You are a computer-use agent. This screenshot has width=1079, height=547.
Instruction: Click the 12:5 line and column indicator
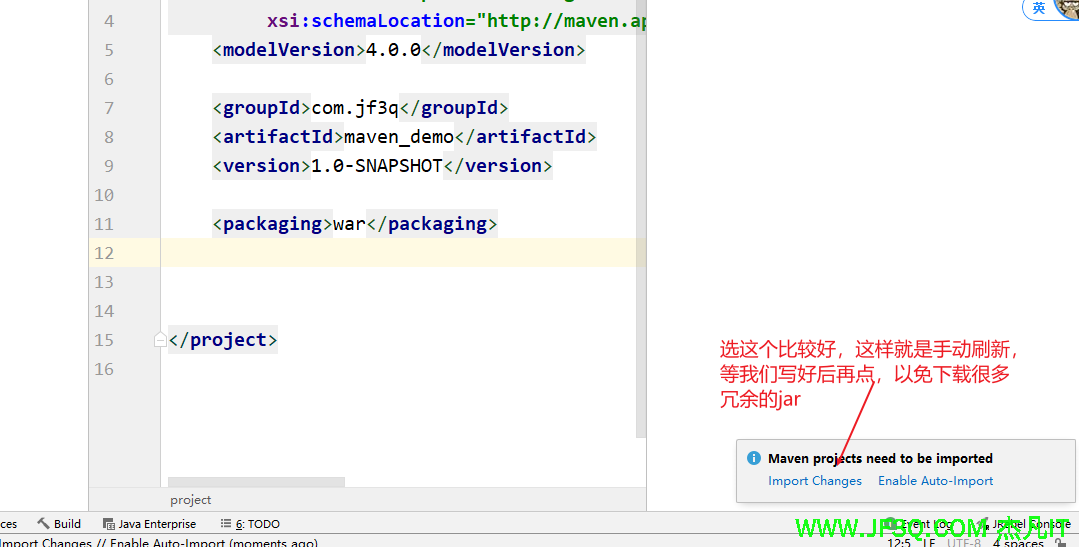(898, 543)
